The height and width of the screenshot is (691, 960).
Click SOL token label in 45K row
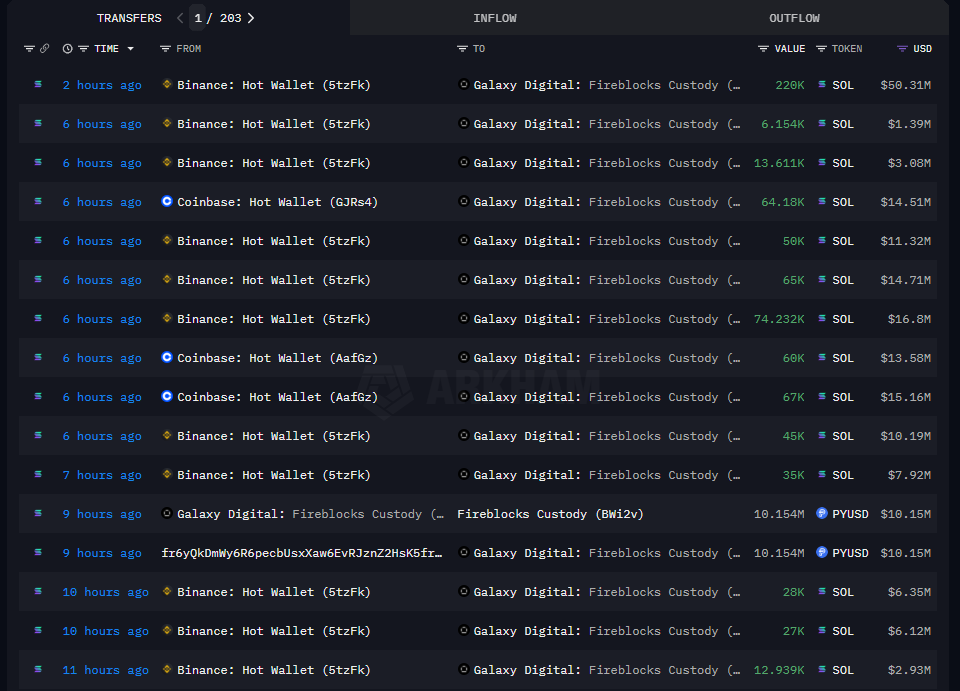click(x=843, y=436)
